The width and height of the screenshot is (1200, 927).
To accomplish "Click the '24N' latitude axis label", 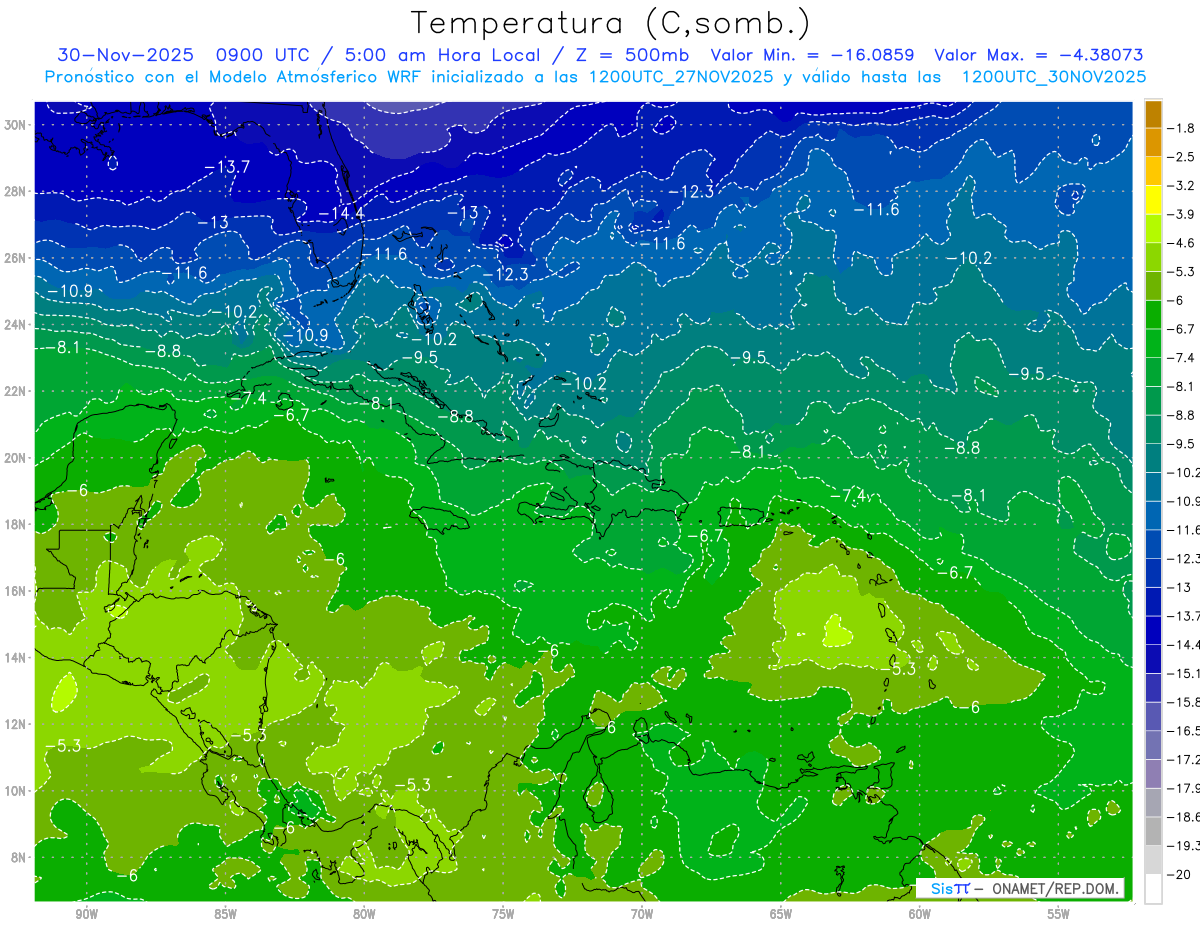I will click(16, 325).
